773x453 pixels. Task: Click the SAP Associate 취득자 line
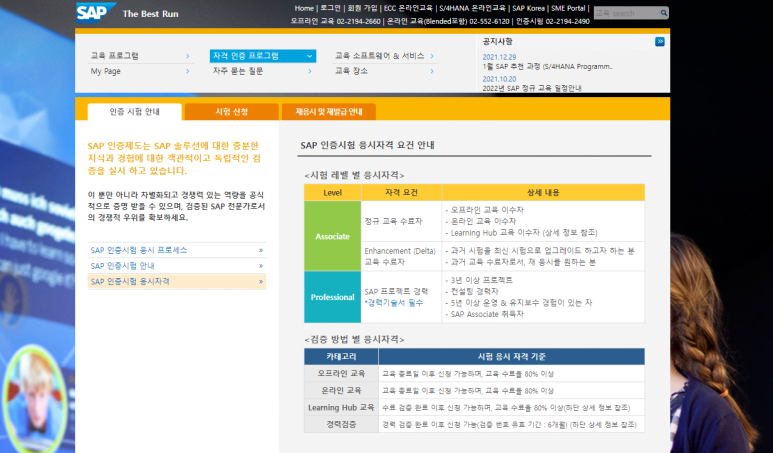tap(485, 314)
